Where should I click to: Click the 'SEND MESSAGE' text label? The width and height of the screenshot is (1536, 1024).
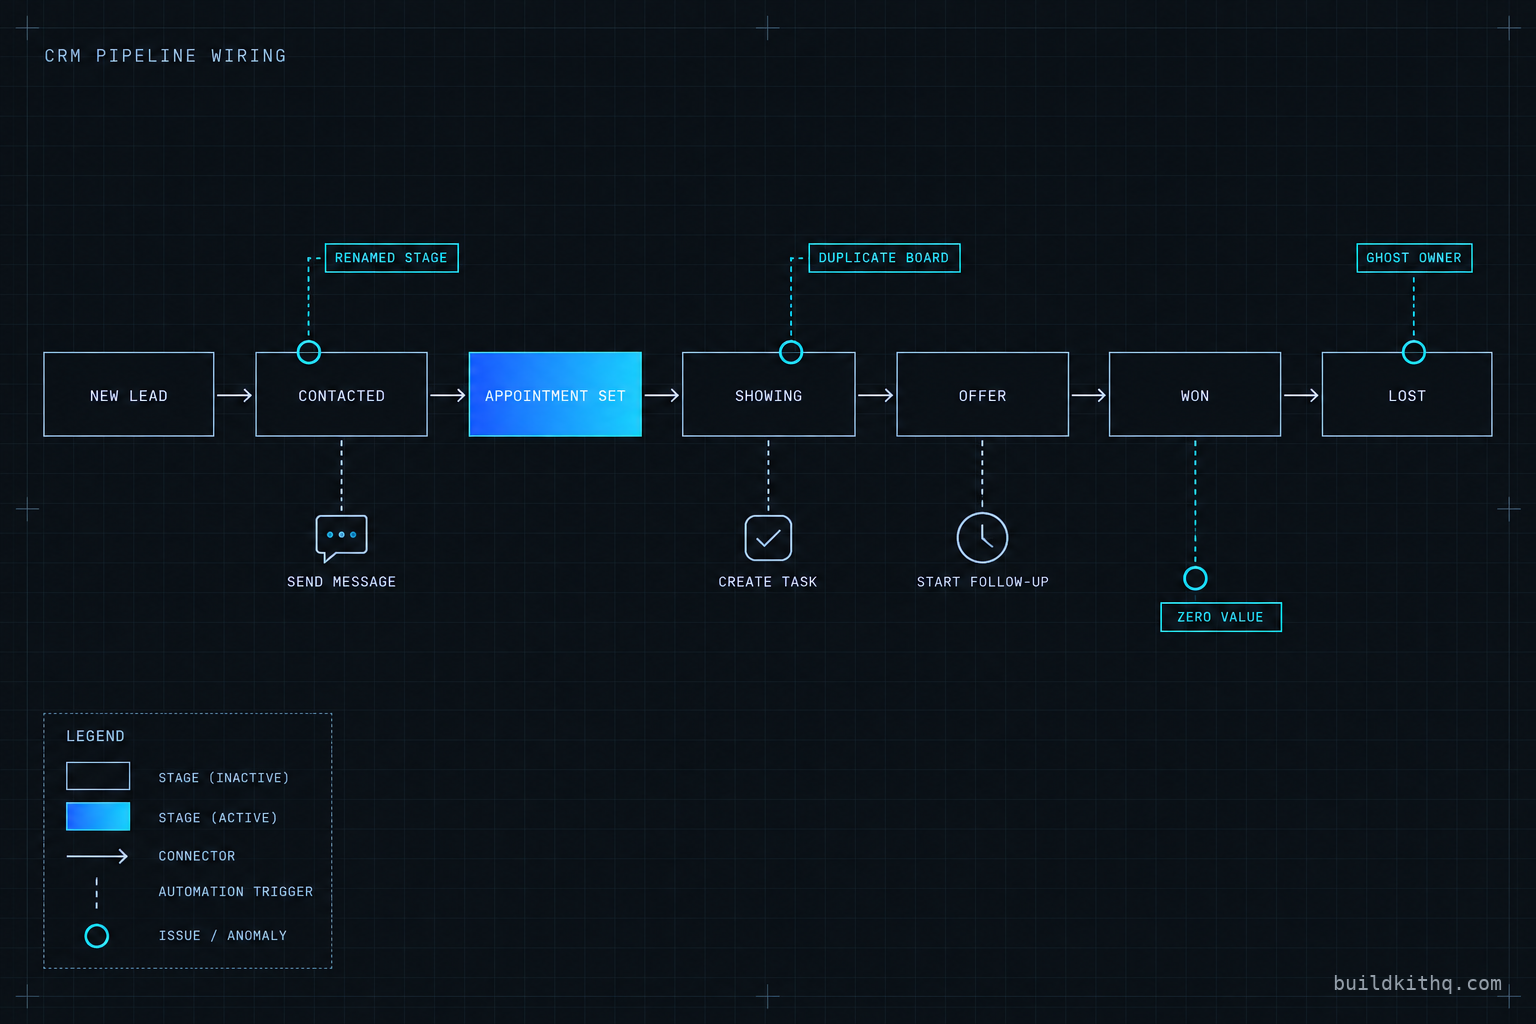click(341, 582)
